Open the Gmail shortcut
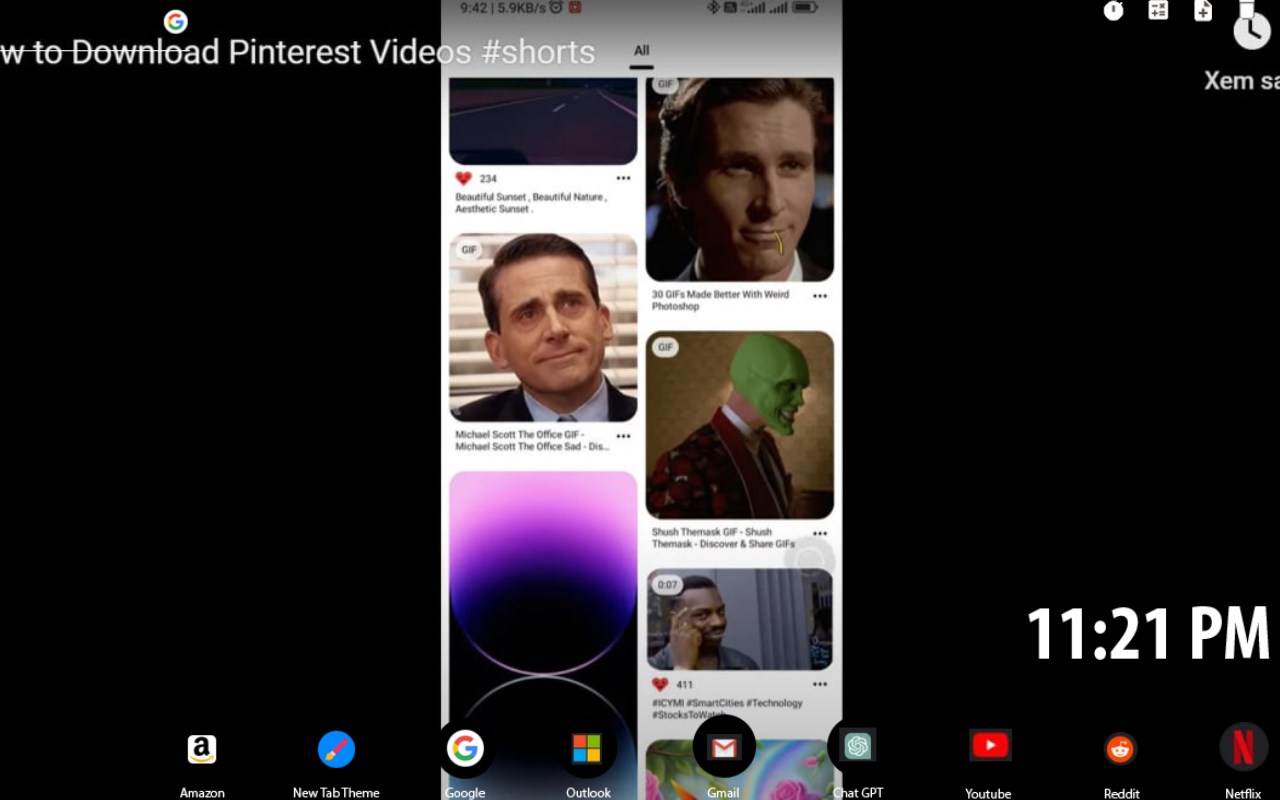 [x=724, y=747]
